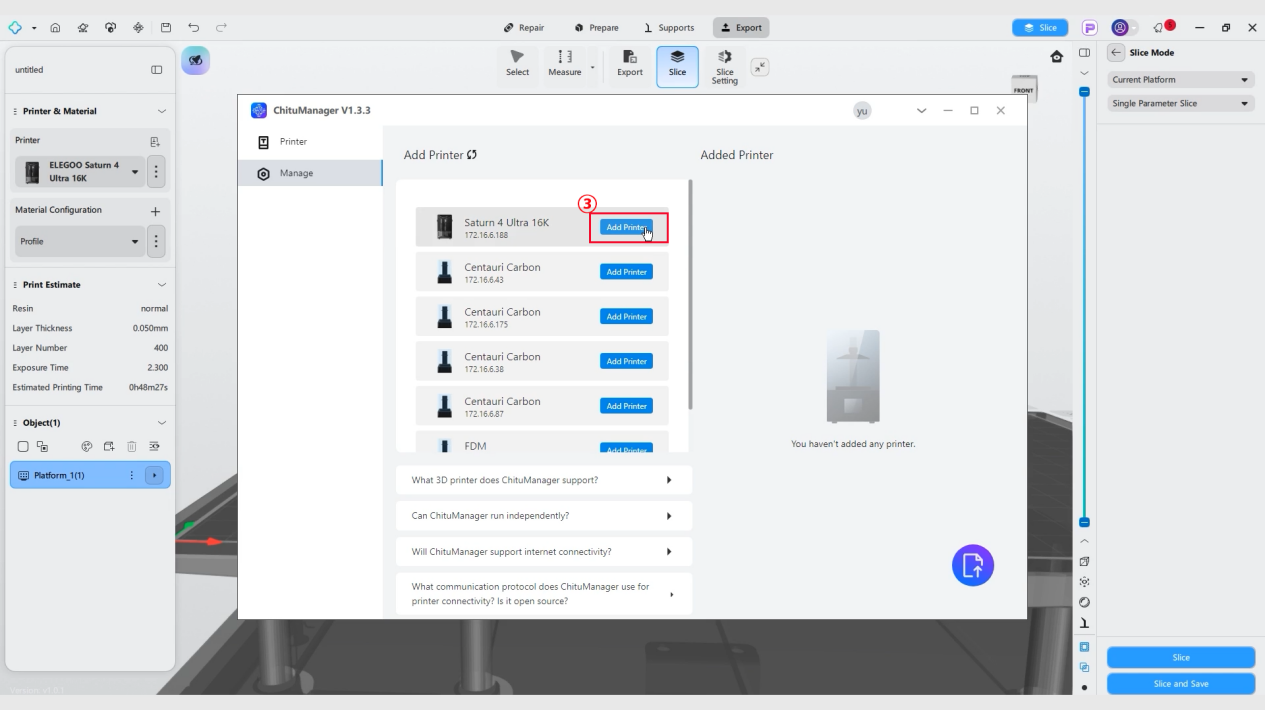Click the supports icon at bottom of right strip
This screenshot has height=710, width=1265.
coord(1084,624)
